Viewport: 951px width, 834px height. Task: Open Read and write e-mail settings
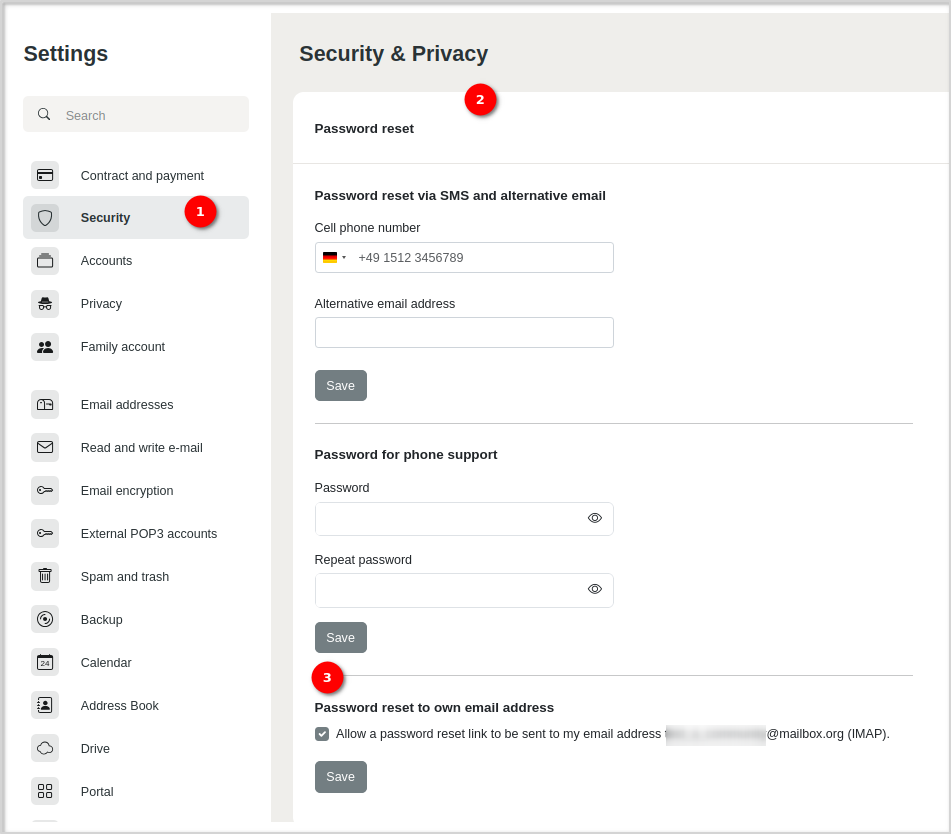pos(141,448)
